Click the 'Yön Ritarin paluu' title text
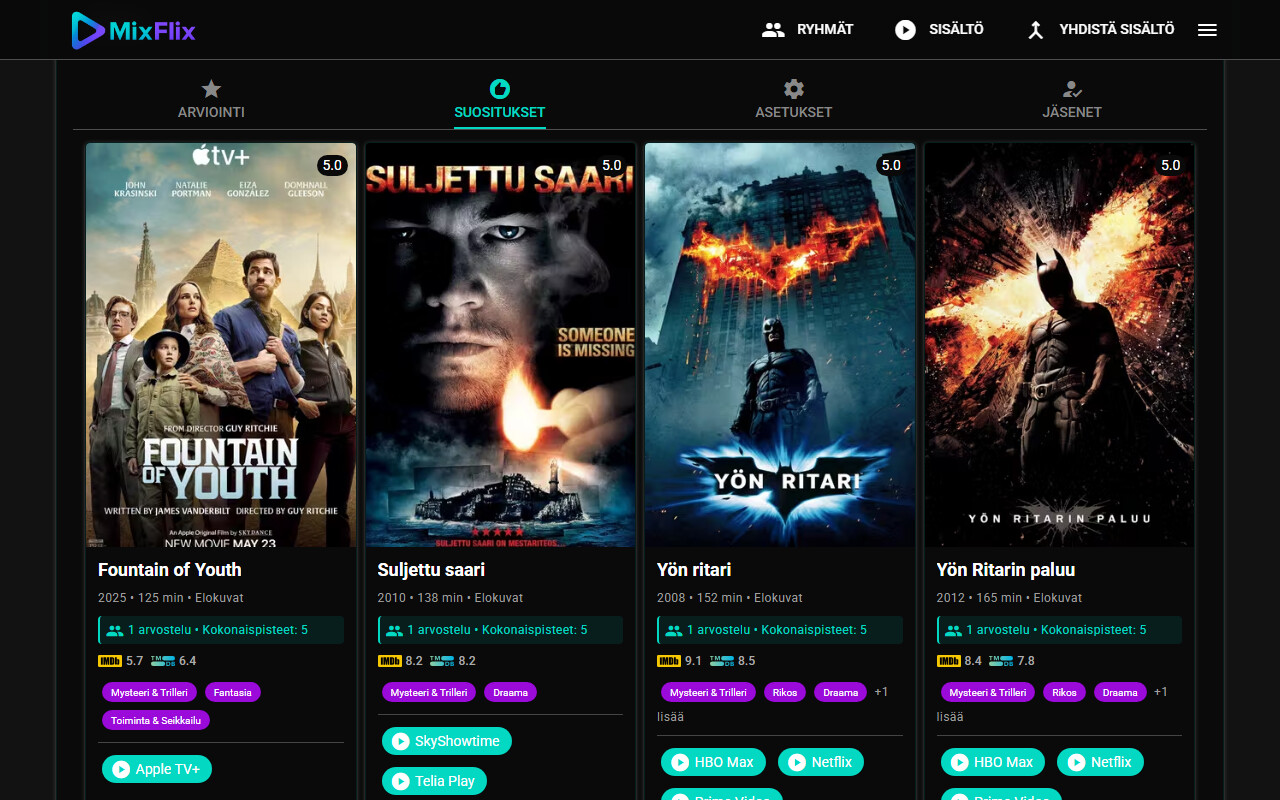 tap(1006, 570)
